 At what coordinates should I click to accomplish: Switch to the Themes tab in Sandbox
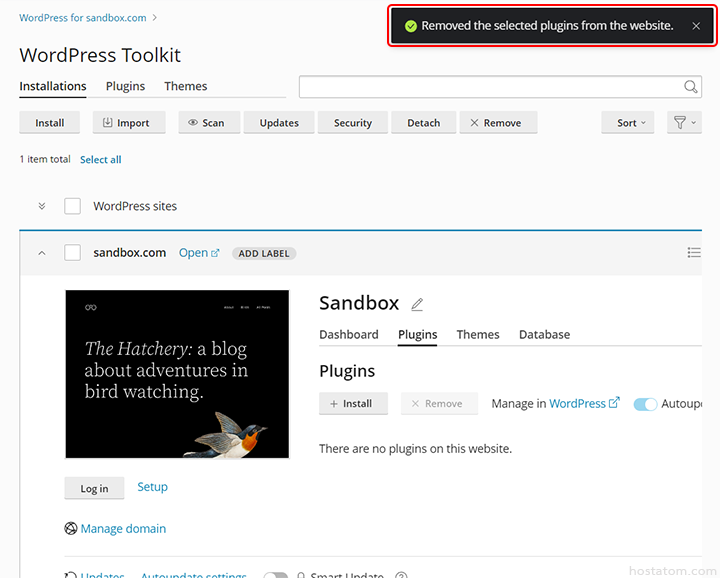(478, 334)
